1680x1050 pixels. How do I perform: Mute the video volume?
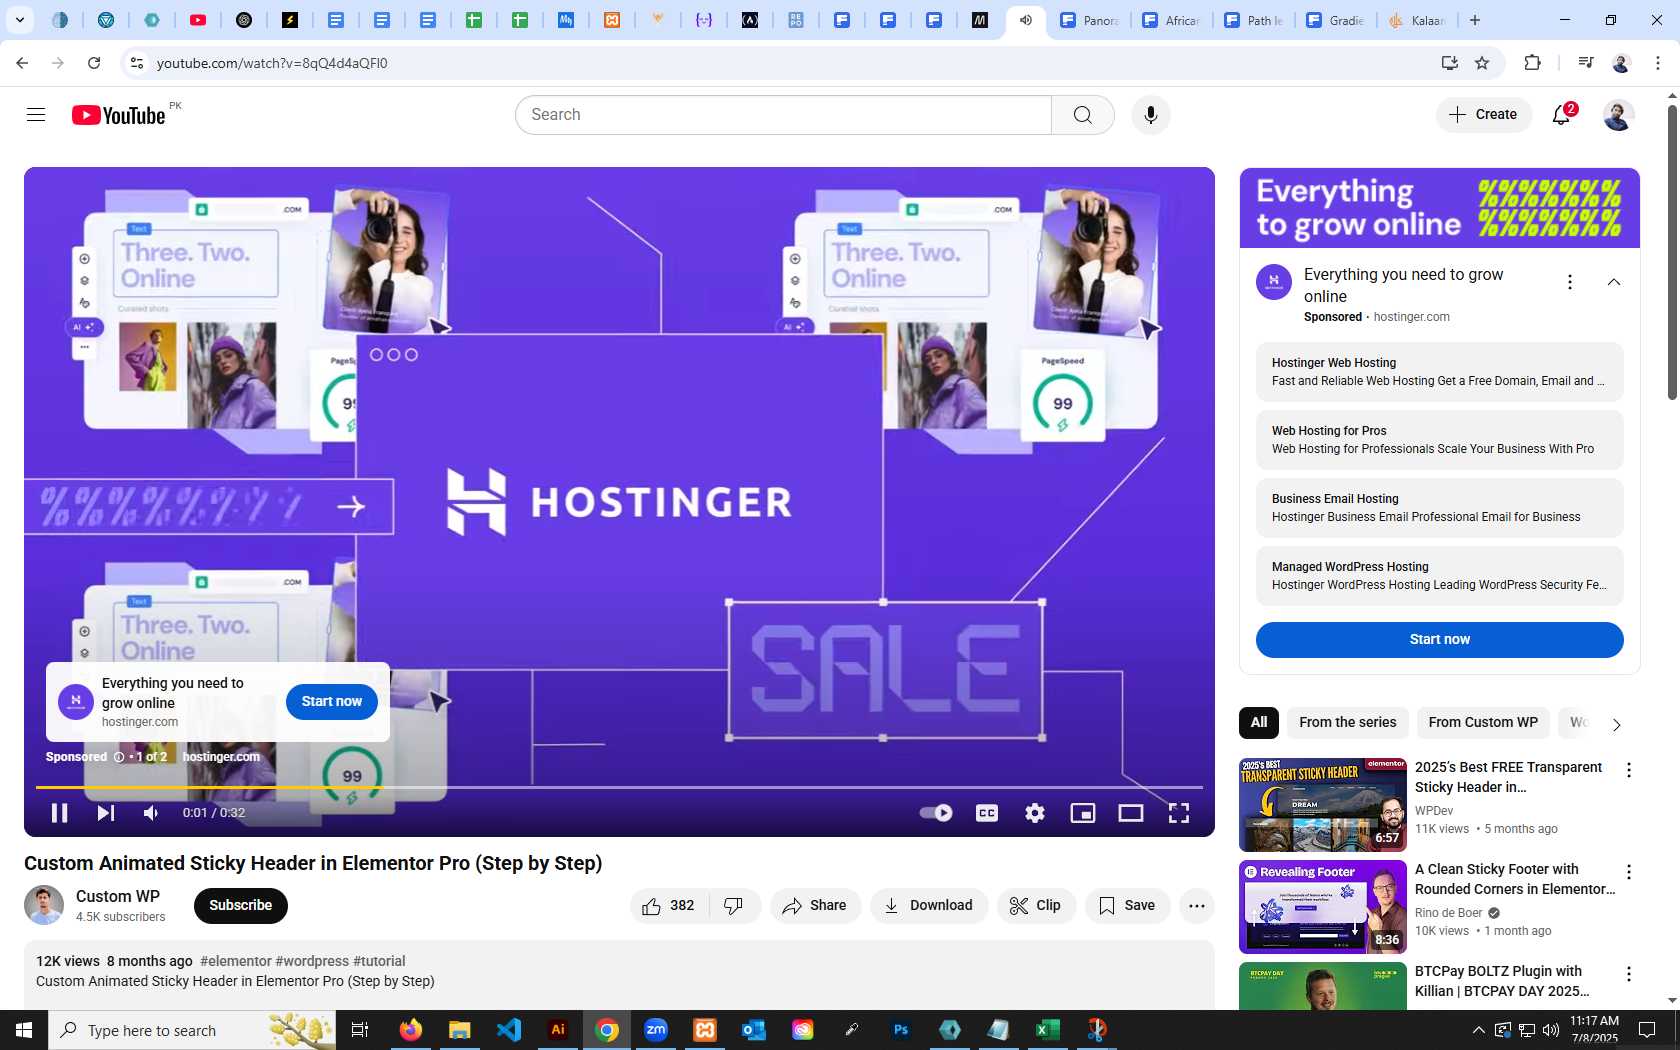tap(151, 813)
